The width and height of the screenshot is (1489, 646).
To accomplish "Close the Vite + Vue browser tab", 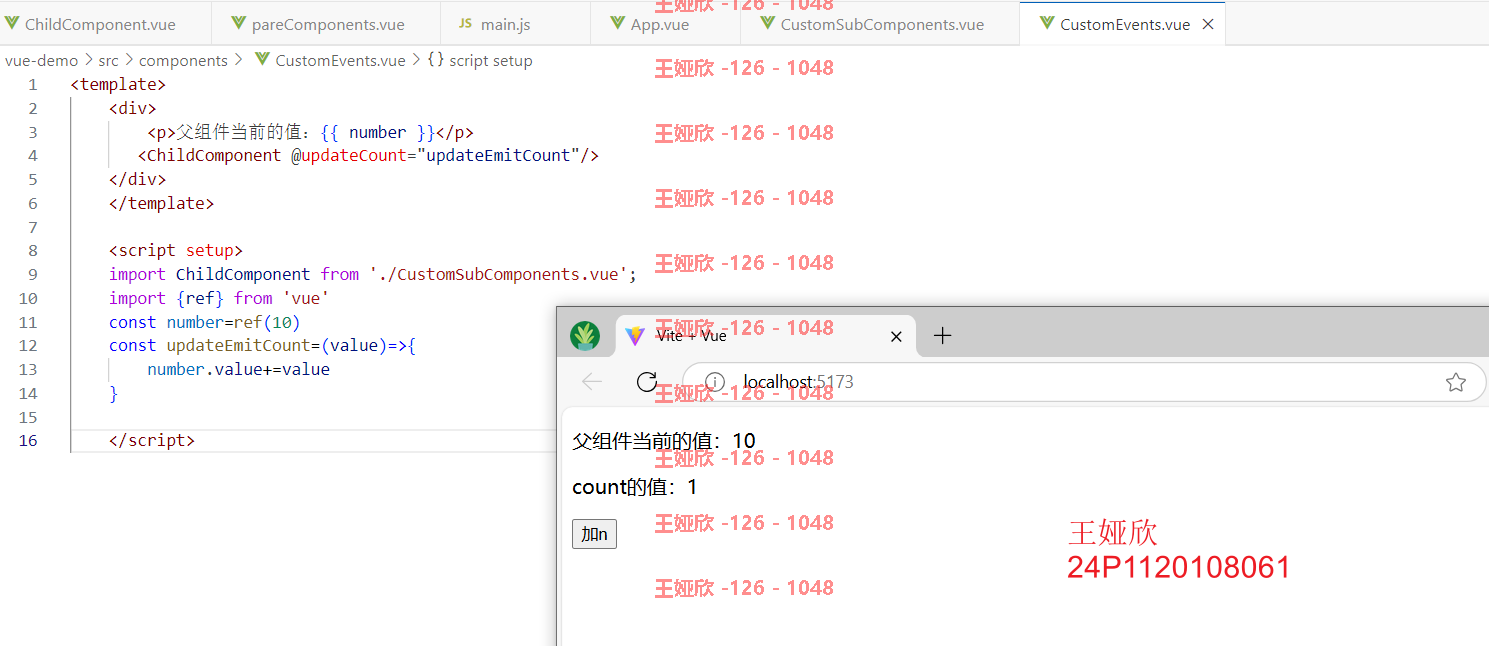I will (x=896, y=337).
